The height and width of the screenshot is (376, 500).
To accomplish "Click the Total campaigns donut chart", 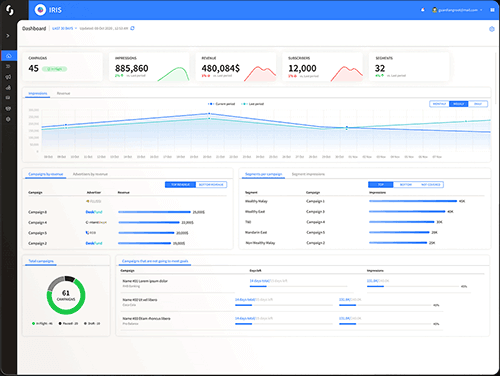I will click(66, 295).
